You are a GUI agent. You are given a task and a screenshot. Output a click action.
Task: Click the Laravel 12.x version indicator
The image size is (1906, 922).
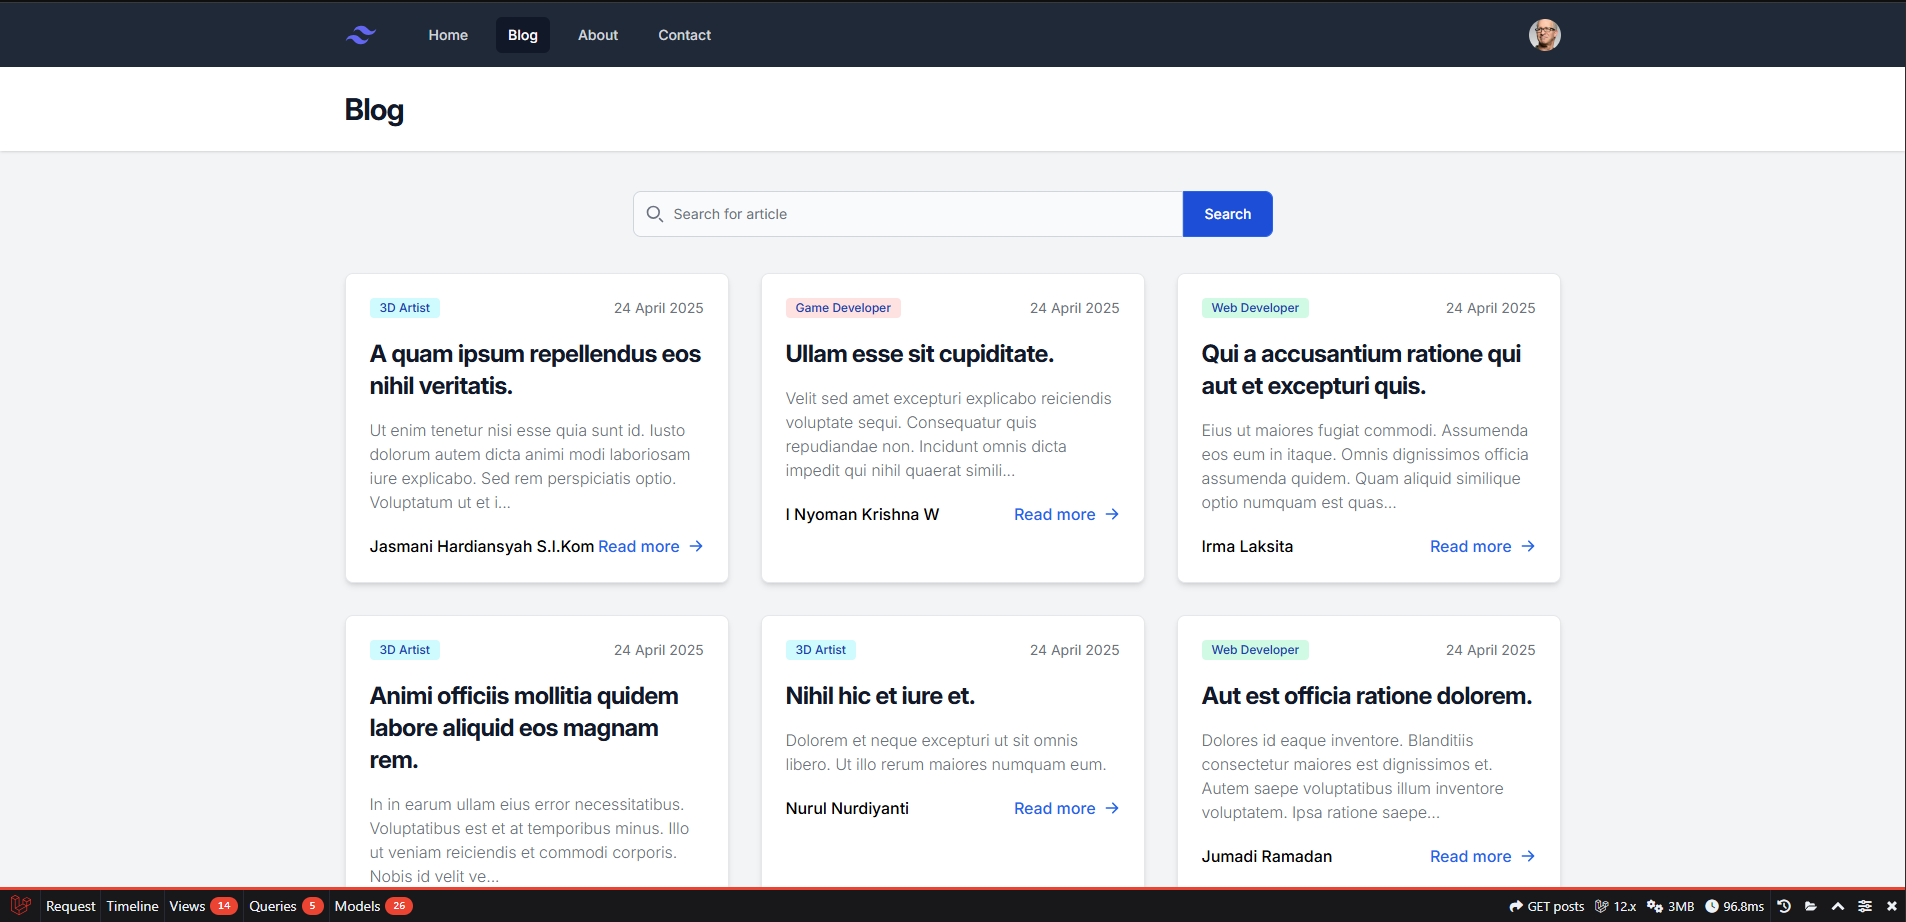1615,906
